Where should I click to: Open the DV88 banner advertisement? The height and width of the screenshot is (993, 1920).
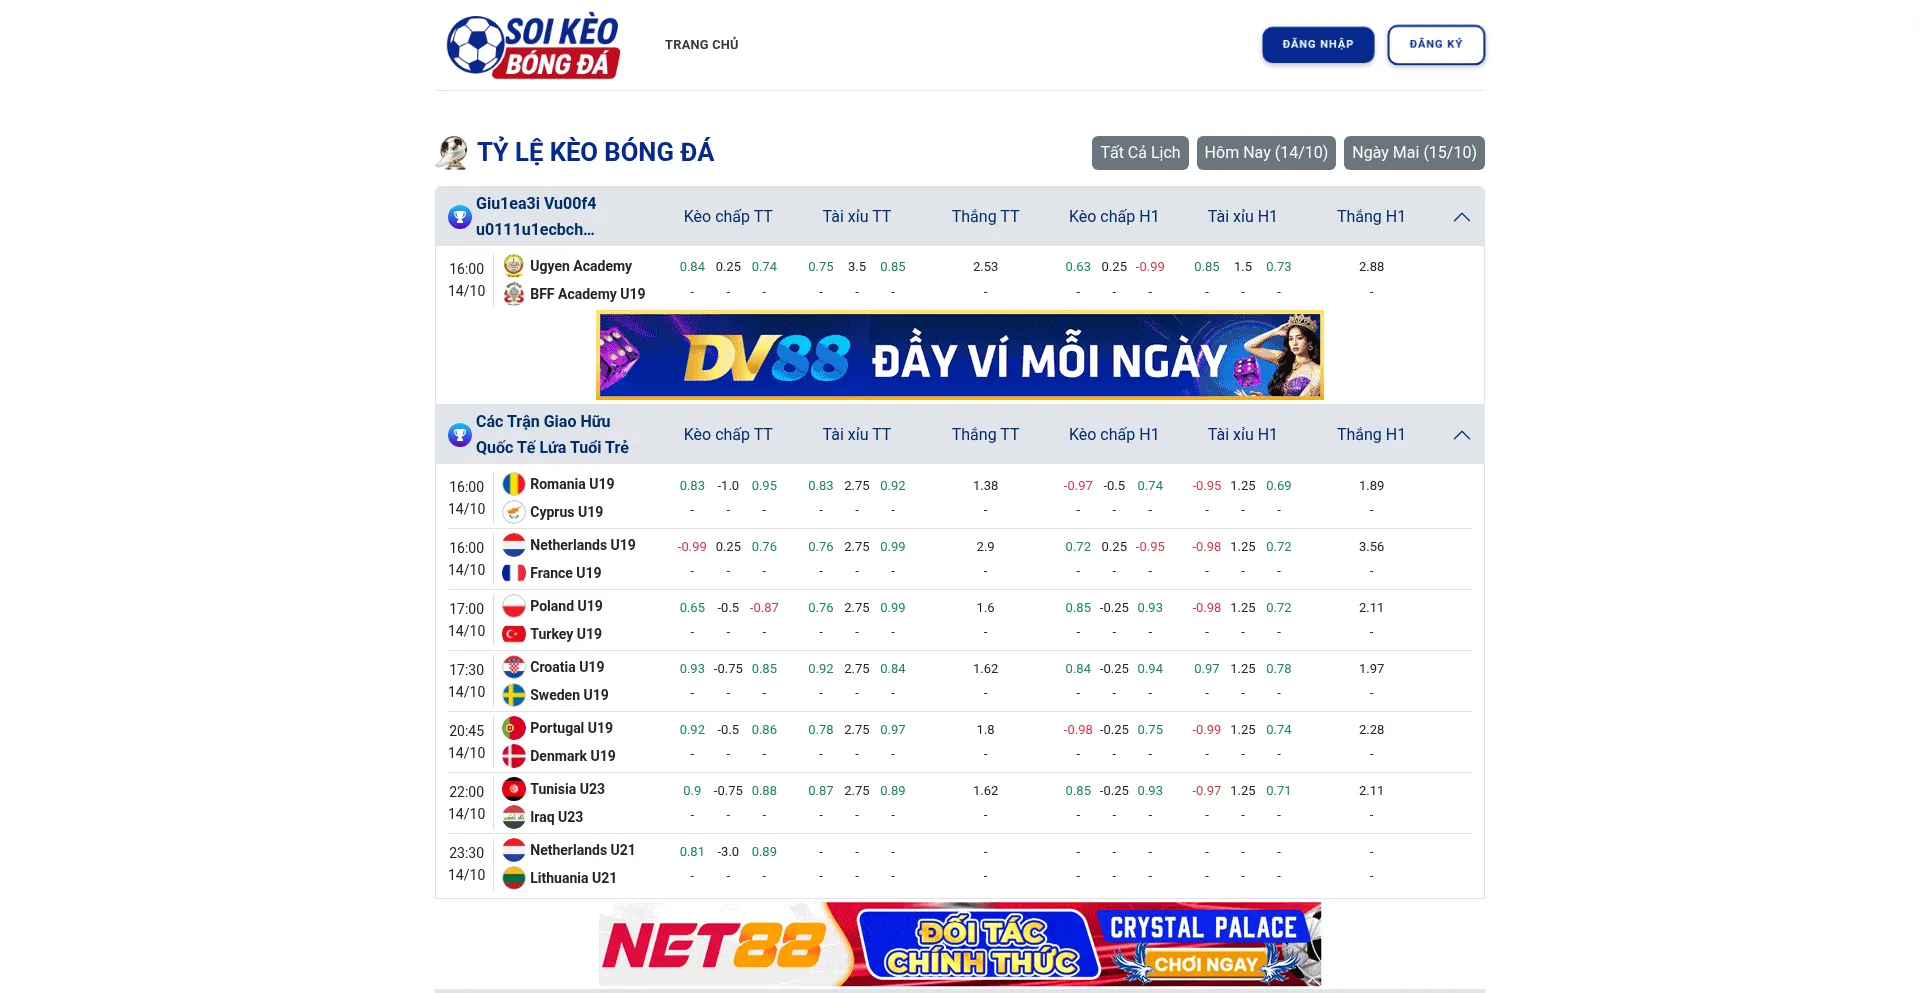click(960, 356)
